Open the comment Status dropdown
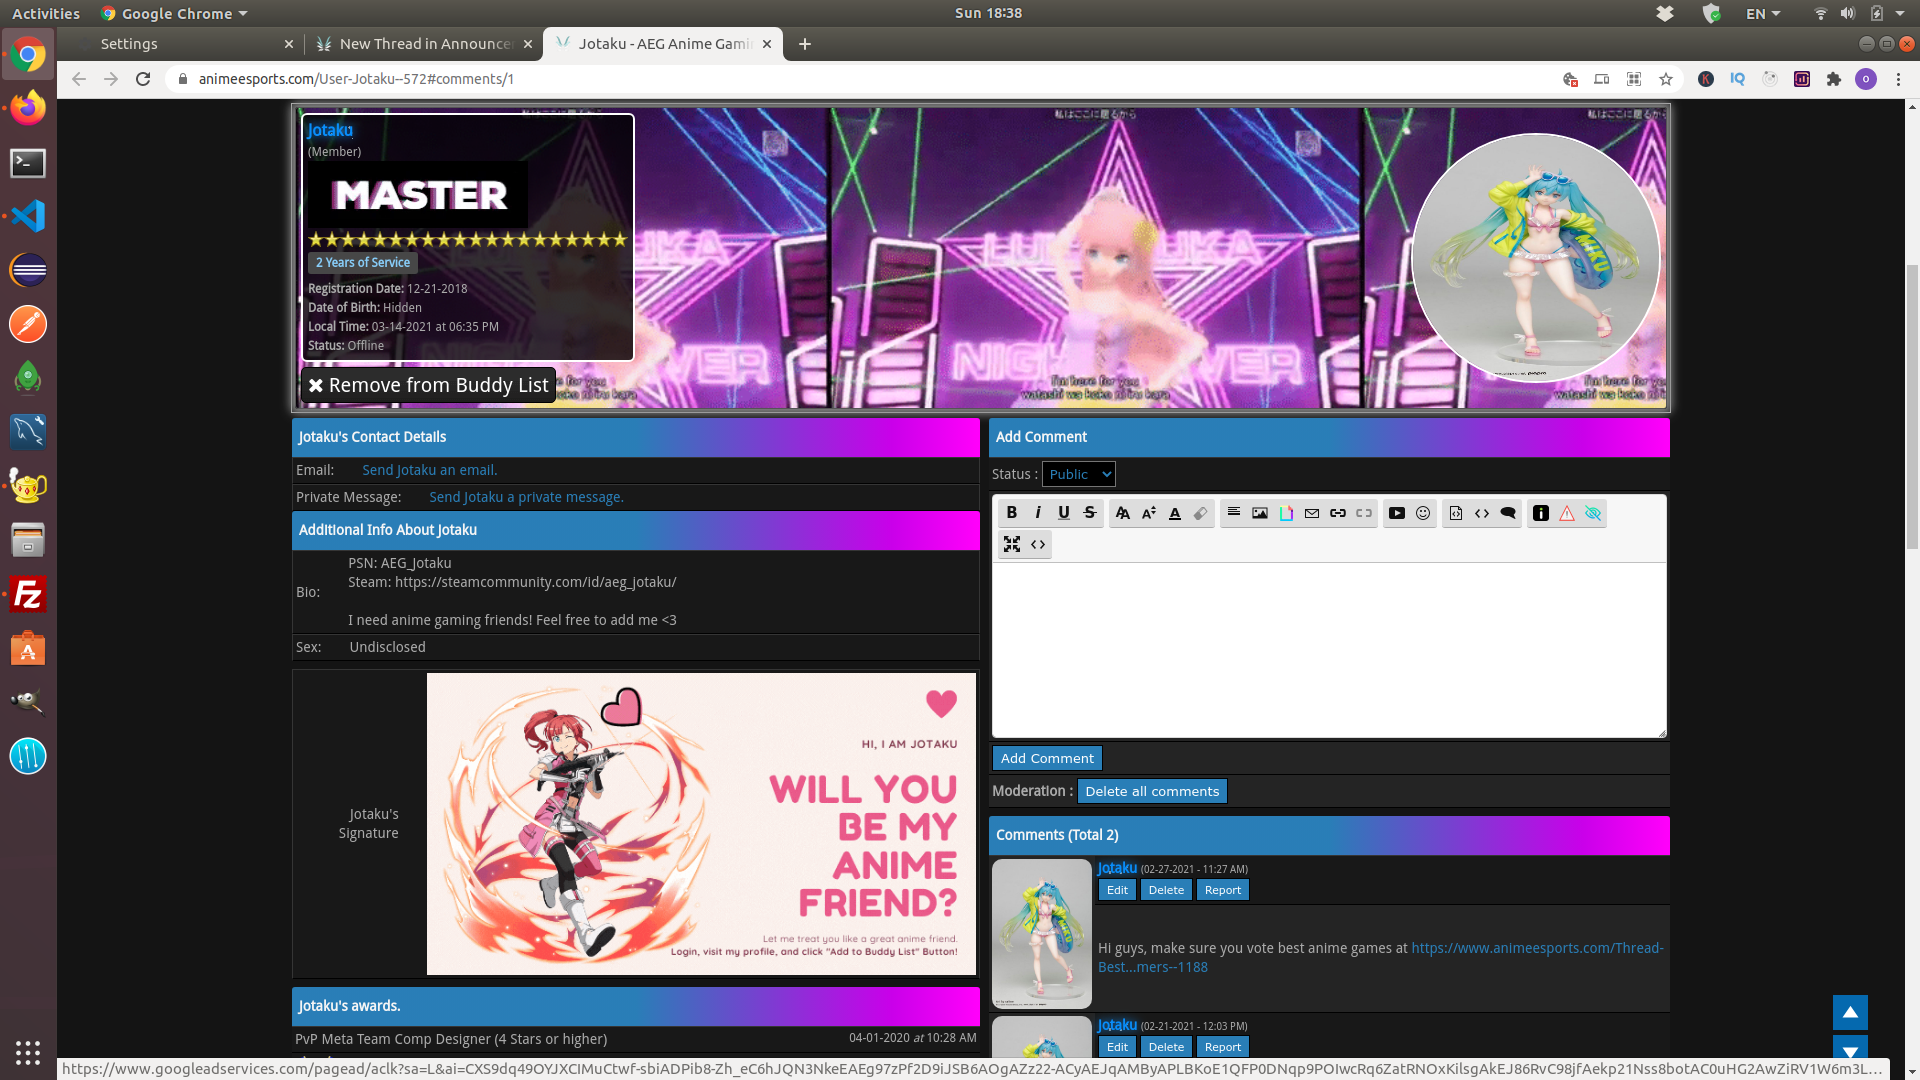1920x1080 pixels. tap(1079, 474)
